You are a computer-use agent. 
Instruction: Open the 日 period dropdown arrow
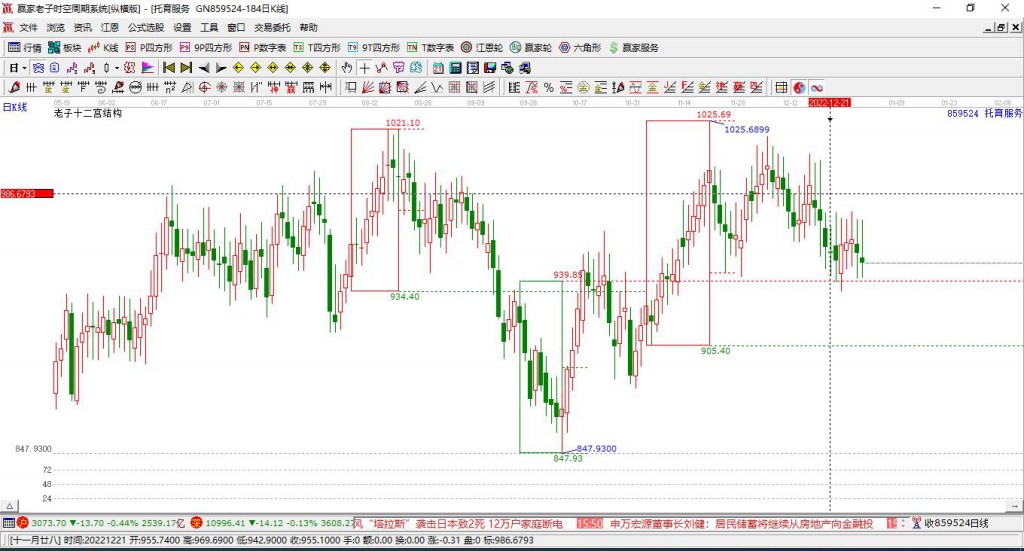pyautogui.click(x=24, y=67)
